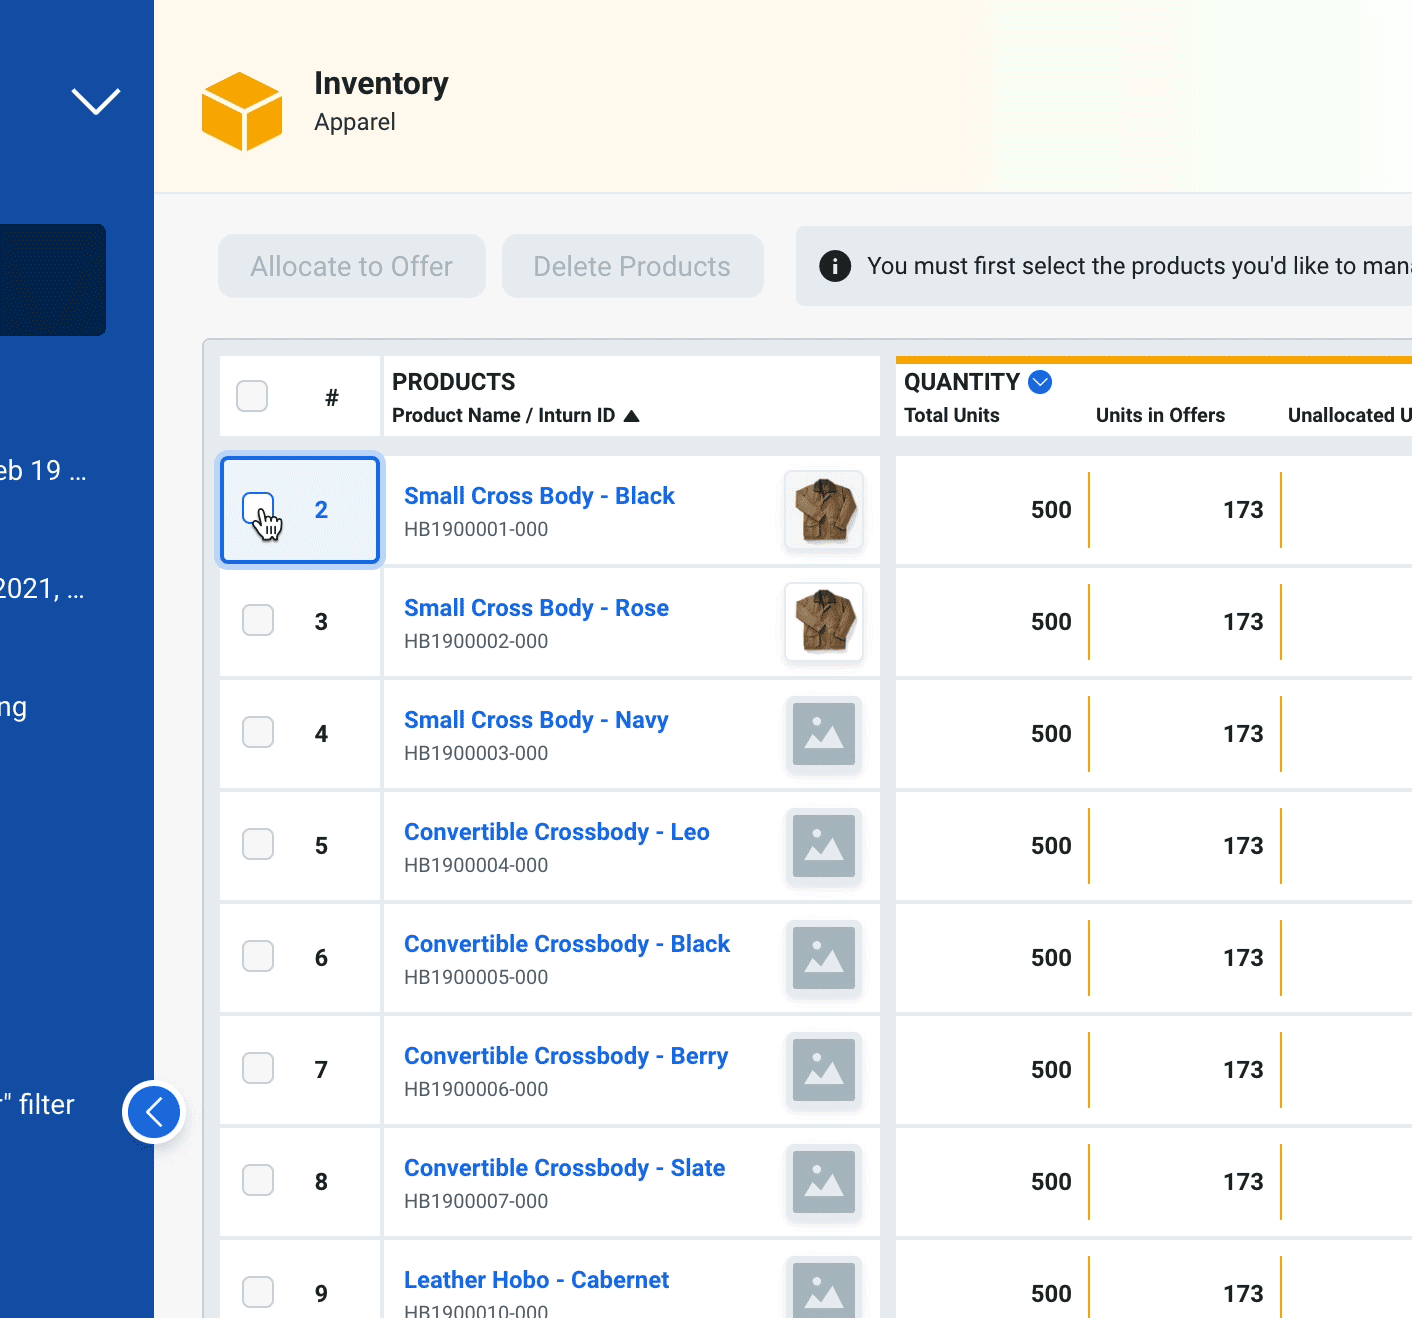Click the dark thumbnail in the blue sidebar
Viewport: 1412px width, 1318px height.
[53, 280]
